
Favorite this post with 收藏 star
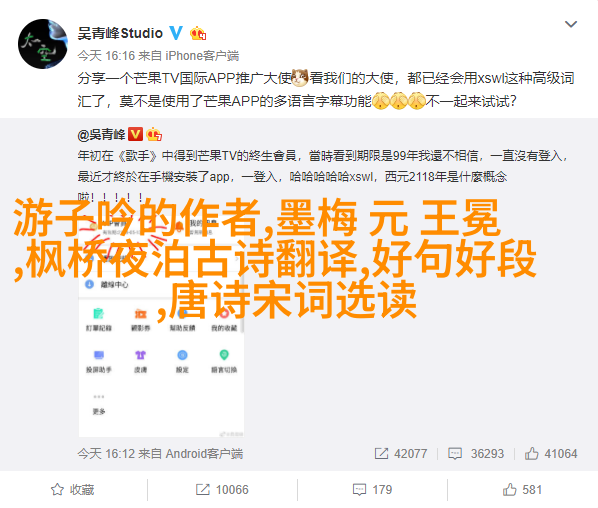pos(72,489)
